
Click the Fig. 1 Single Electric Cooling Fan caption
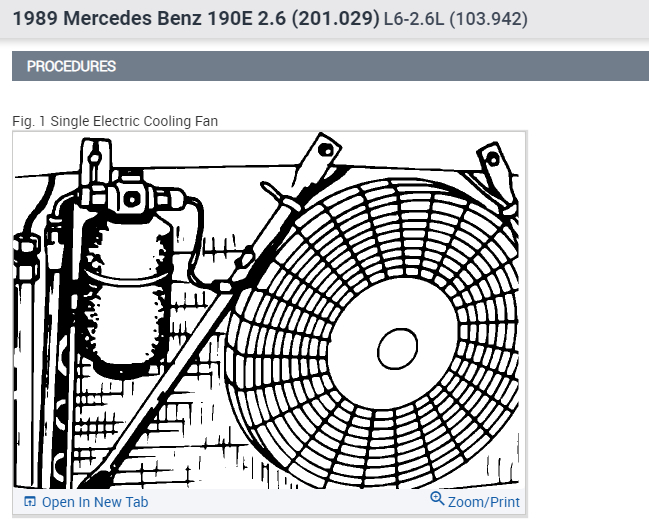tap(115, 121)
